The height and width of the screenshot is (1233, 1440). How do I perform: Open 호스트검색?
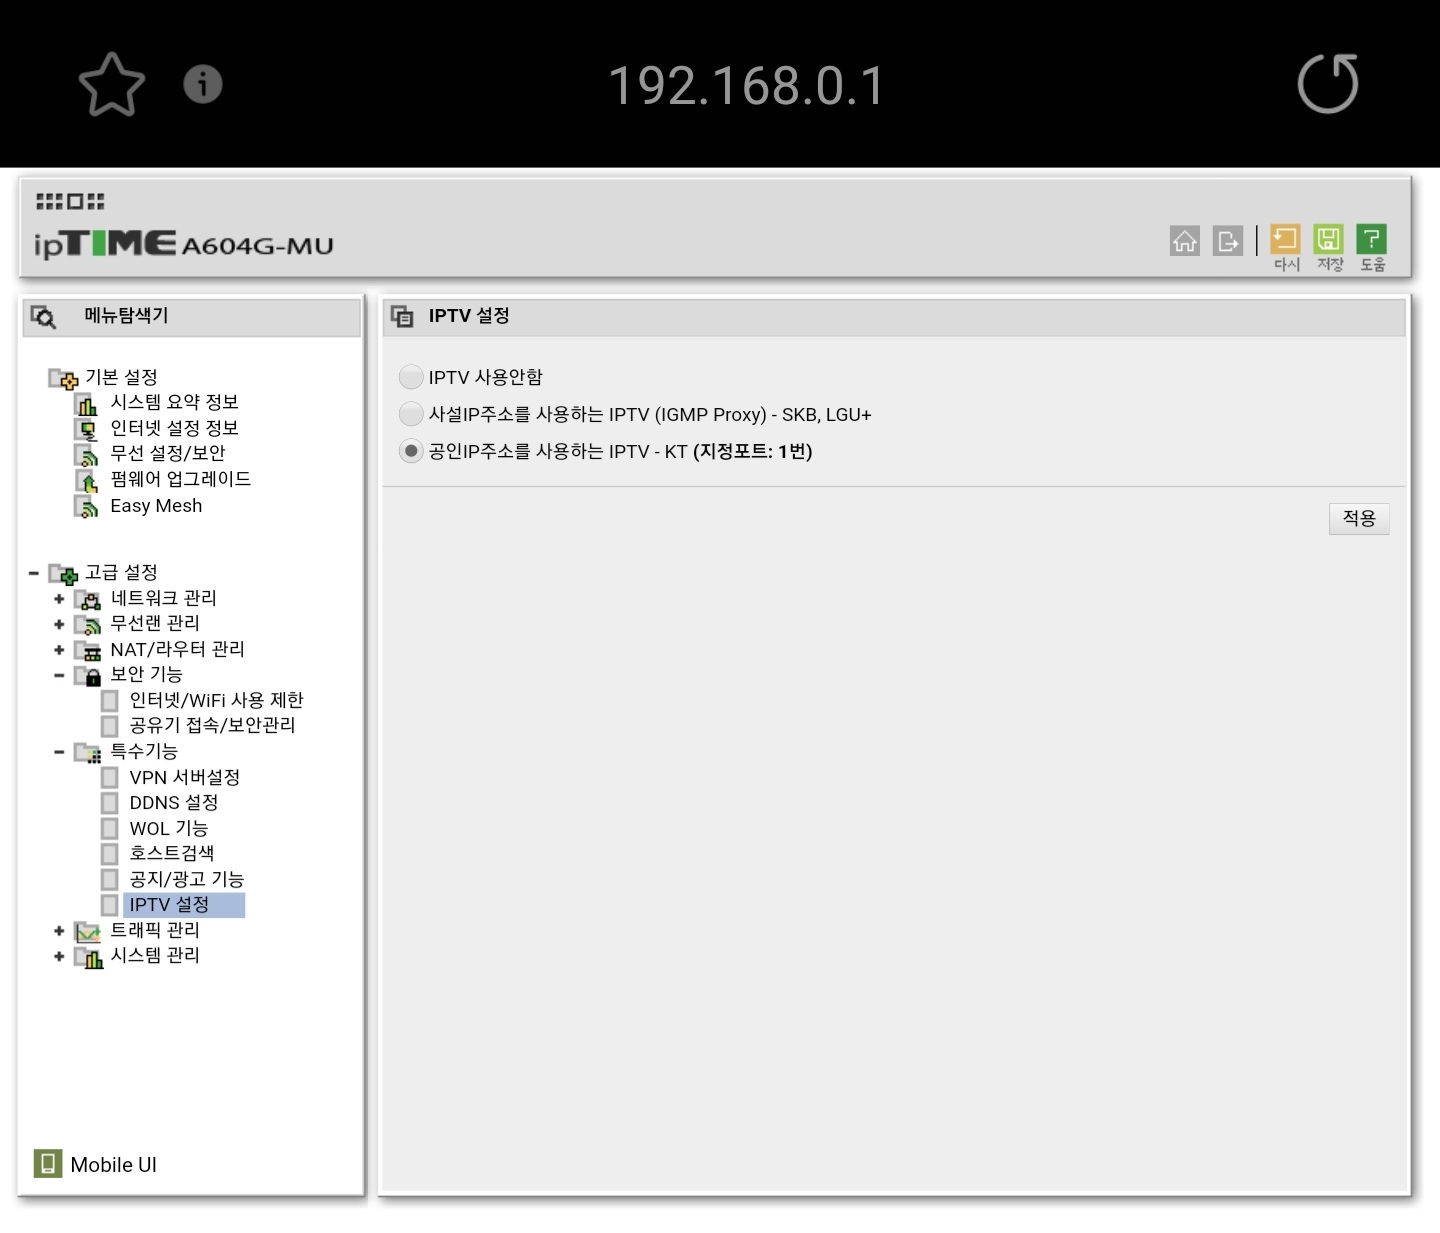click(x=172, y=853)
